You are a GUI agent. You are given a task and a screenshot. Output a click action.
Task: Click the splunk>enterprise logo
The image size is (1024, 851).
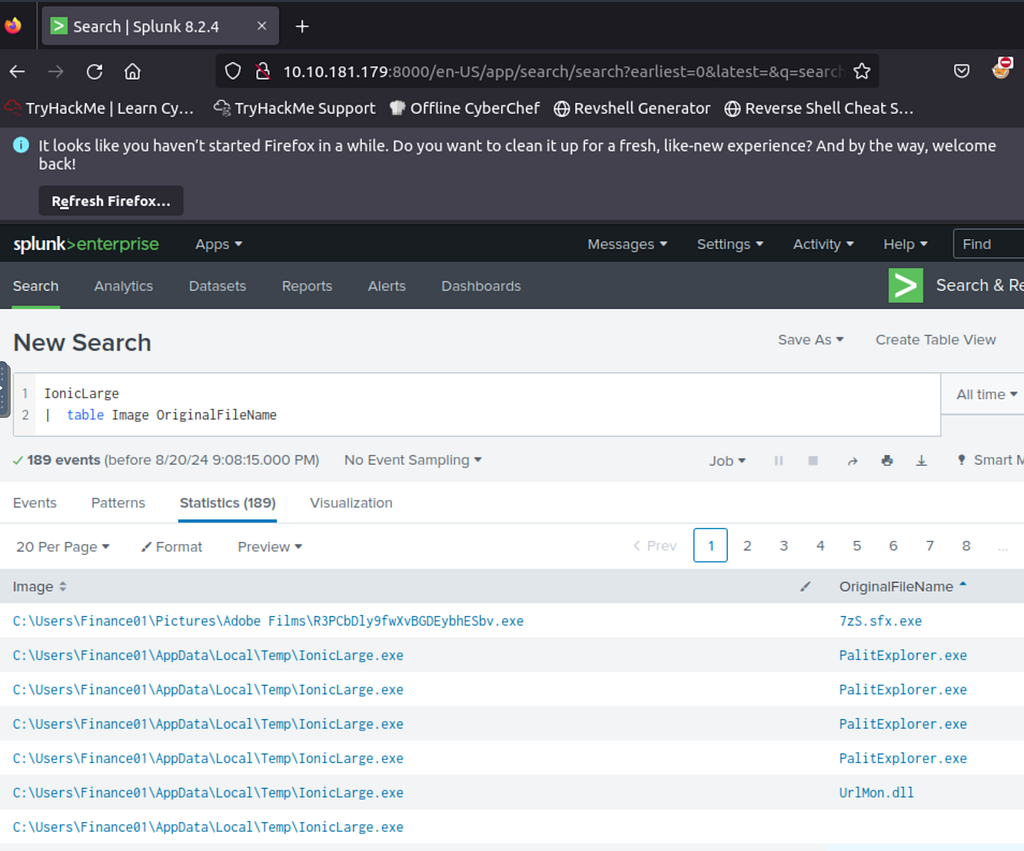pyautogui.click(x=86, y=244)
